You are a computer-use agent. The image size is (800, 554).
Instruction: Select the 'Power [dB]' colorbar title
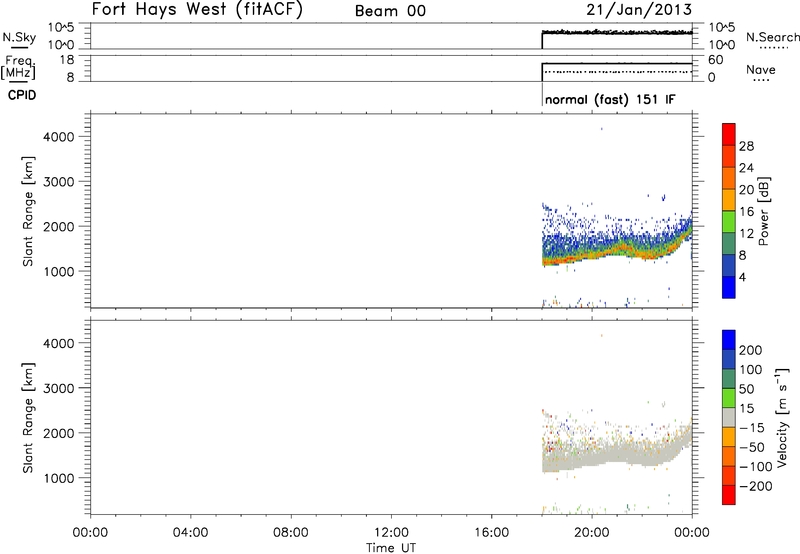[x=763, y=211]
